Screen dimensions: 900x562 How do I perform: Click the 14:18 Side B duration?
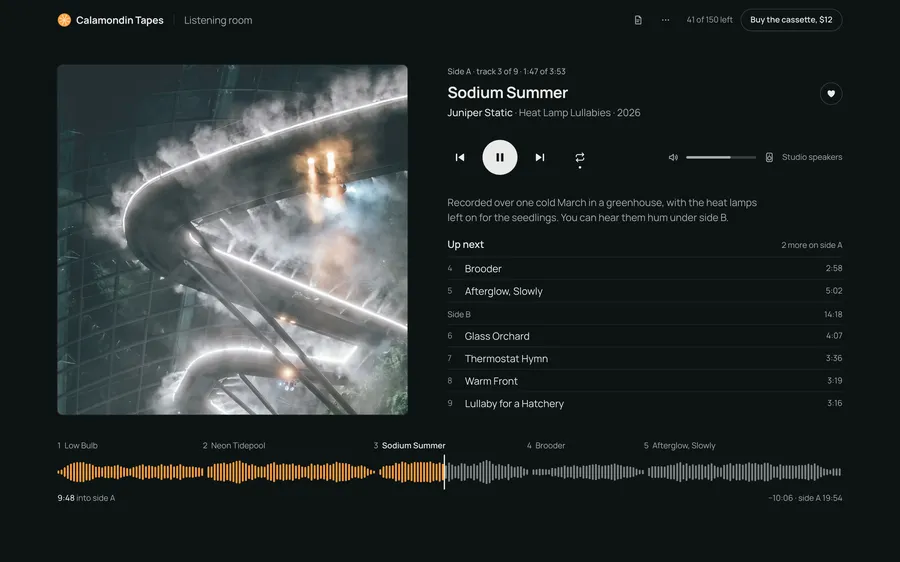click(833, 315)
